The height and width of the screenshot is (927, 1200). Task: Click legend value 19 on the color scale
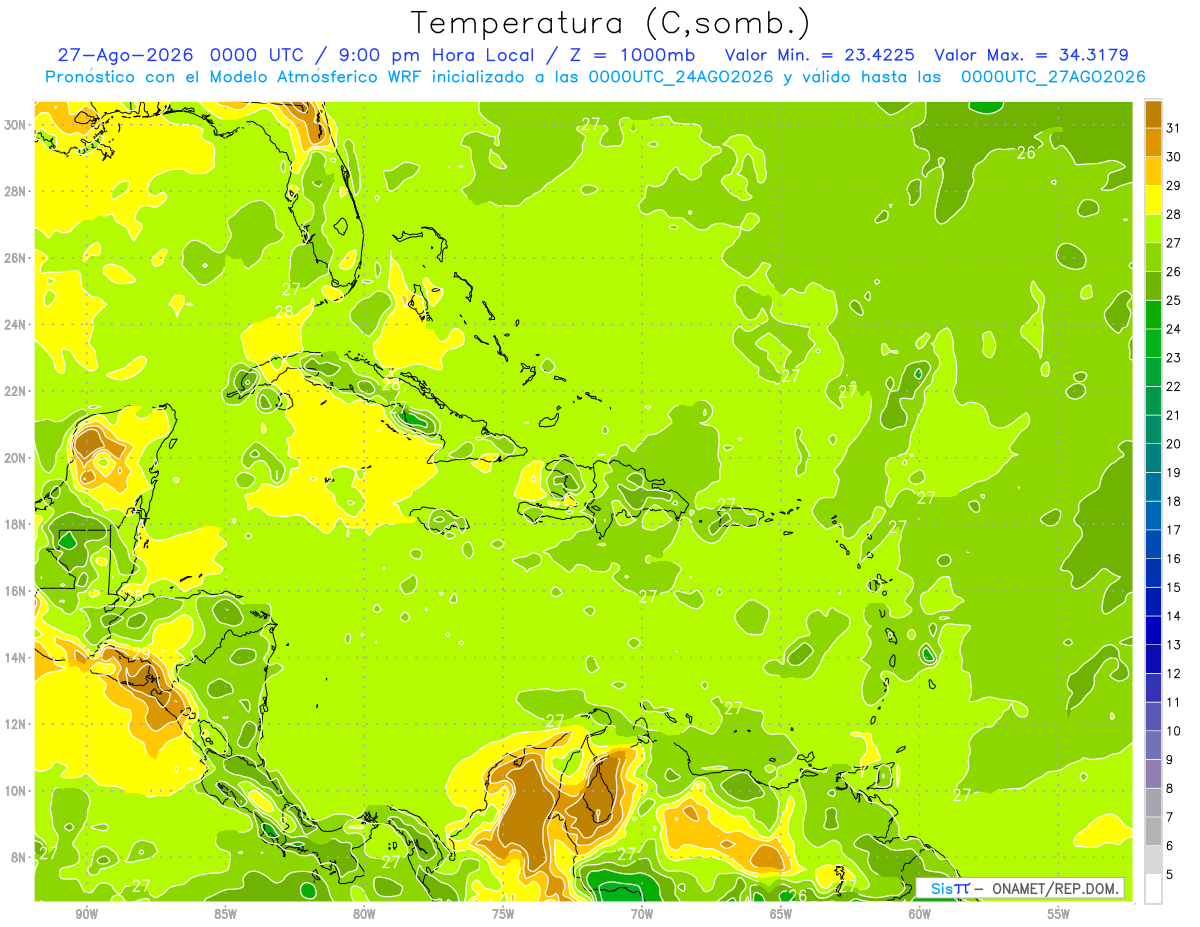[x=1174, y=472]
